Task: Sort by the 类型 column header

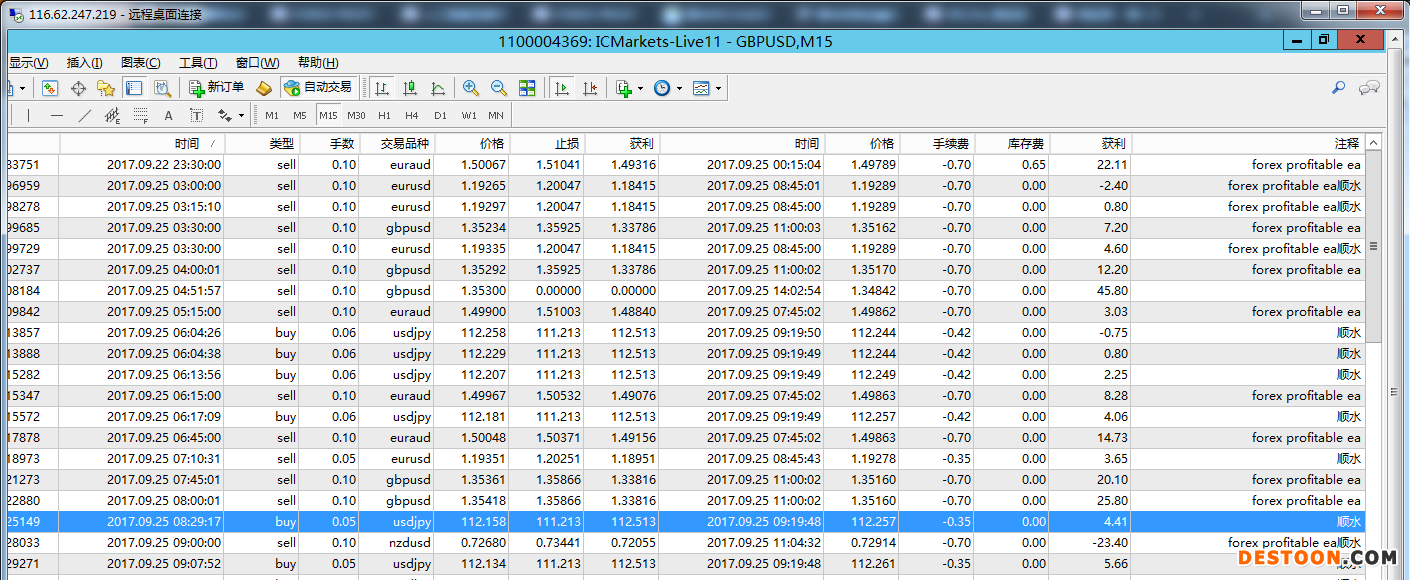Action: coord(262,144)
